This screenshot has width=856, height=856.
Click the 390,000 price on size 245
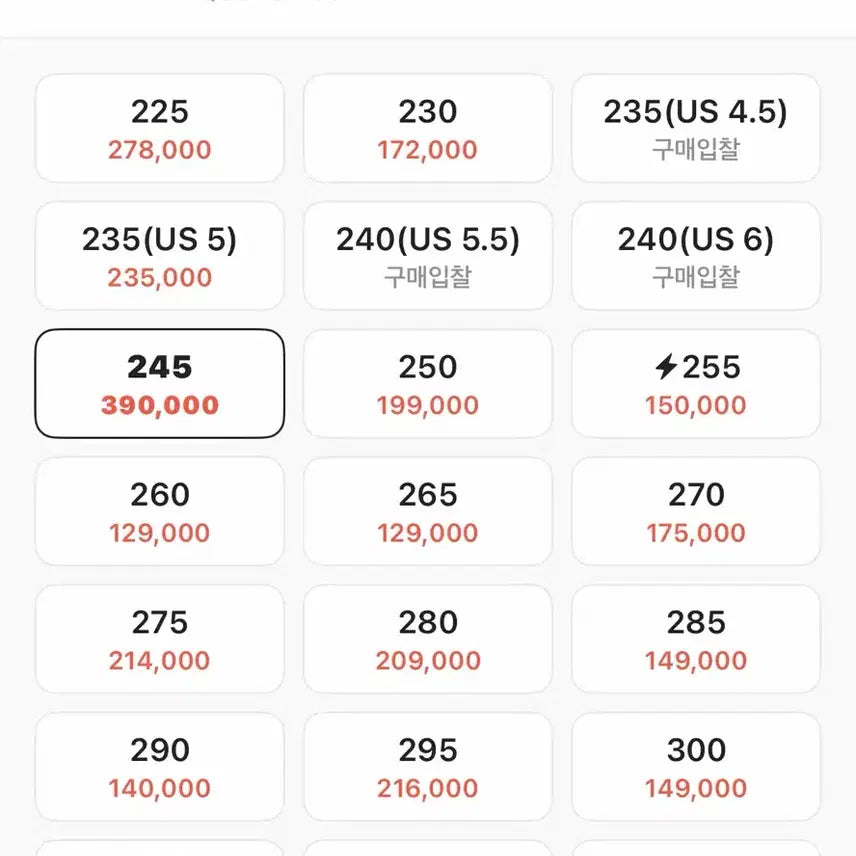click(160, 405)
